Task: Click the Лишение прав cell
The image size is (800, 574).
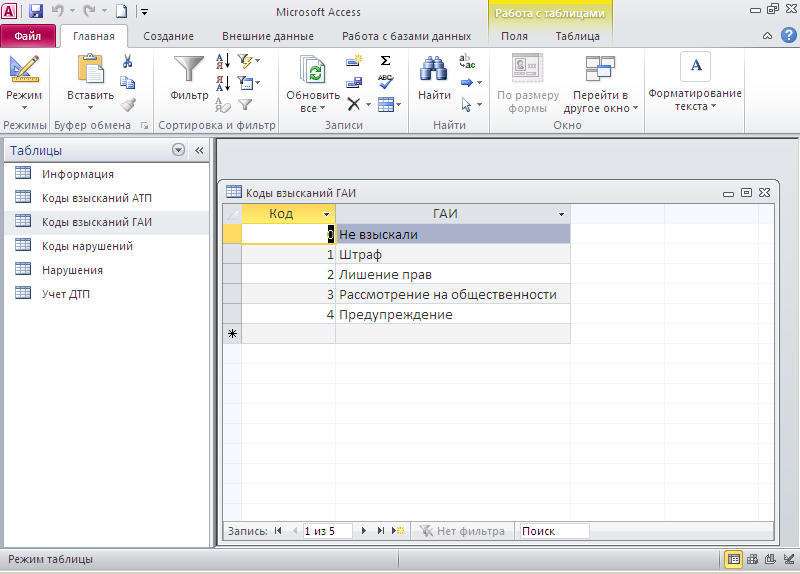Action: click(453, 274)
